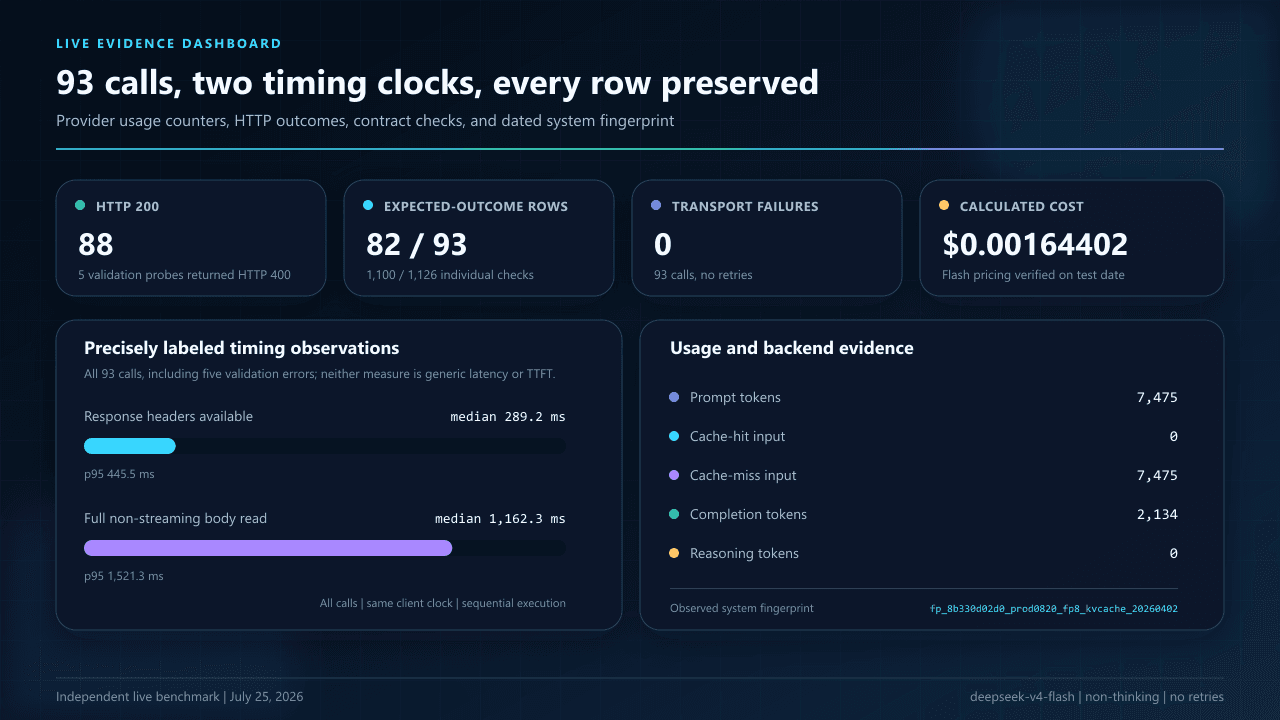Viewport: 1280px width, 720px height.
Task: Click the Prompt tokens value 7,475
Action: (1157, 397)
